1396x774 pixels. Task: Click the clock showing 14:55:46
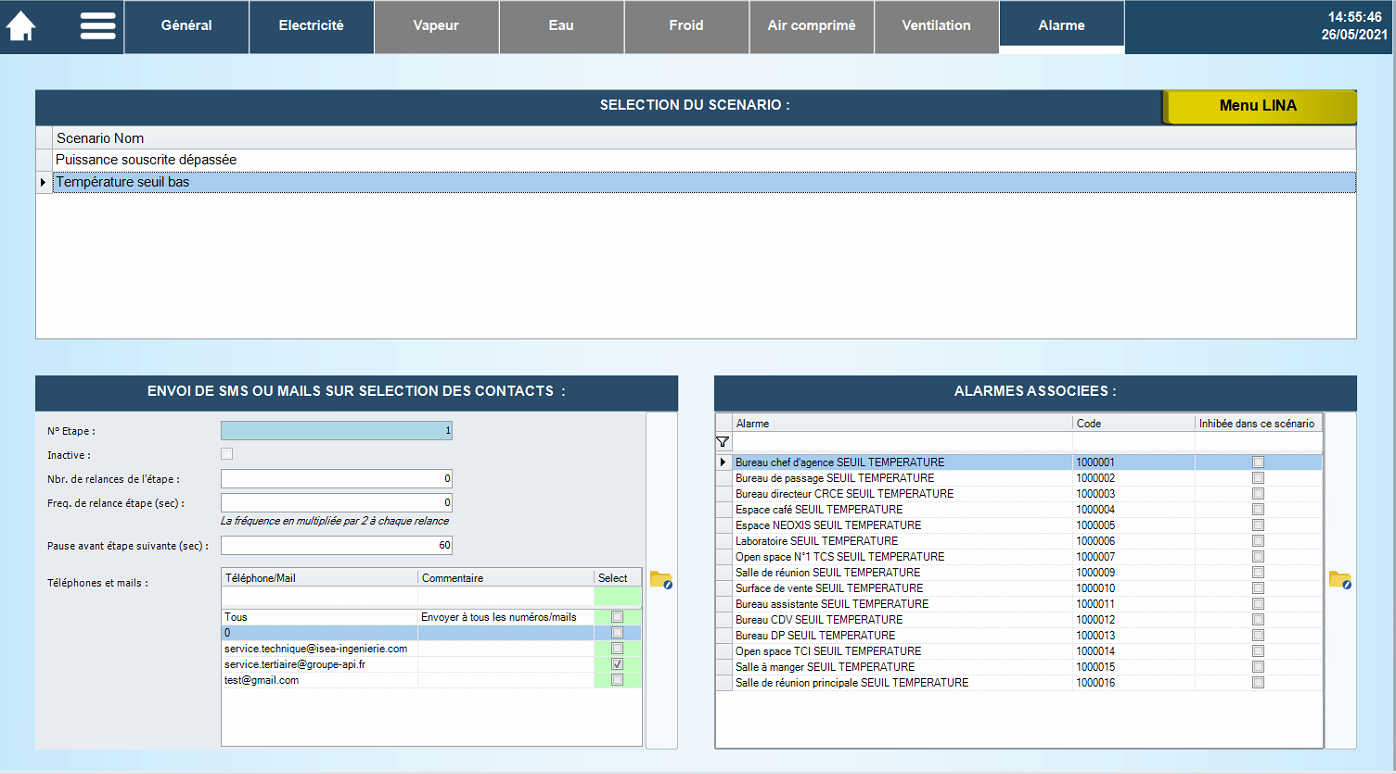pos(1357,17)
